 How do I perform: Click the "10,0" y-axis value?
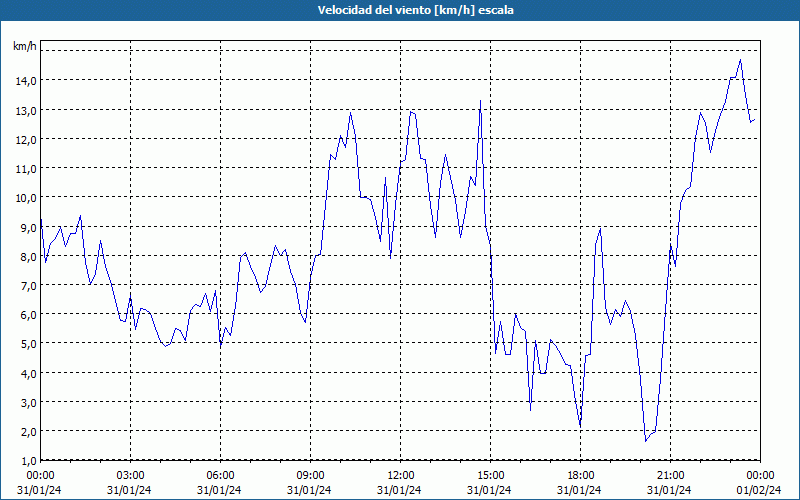click(x=26, y=197)
